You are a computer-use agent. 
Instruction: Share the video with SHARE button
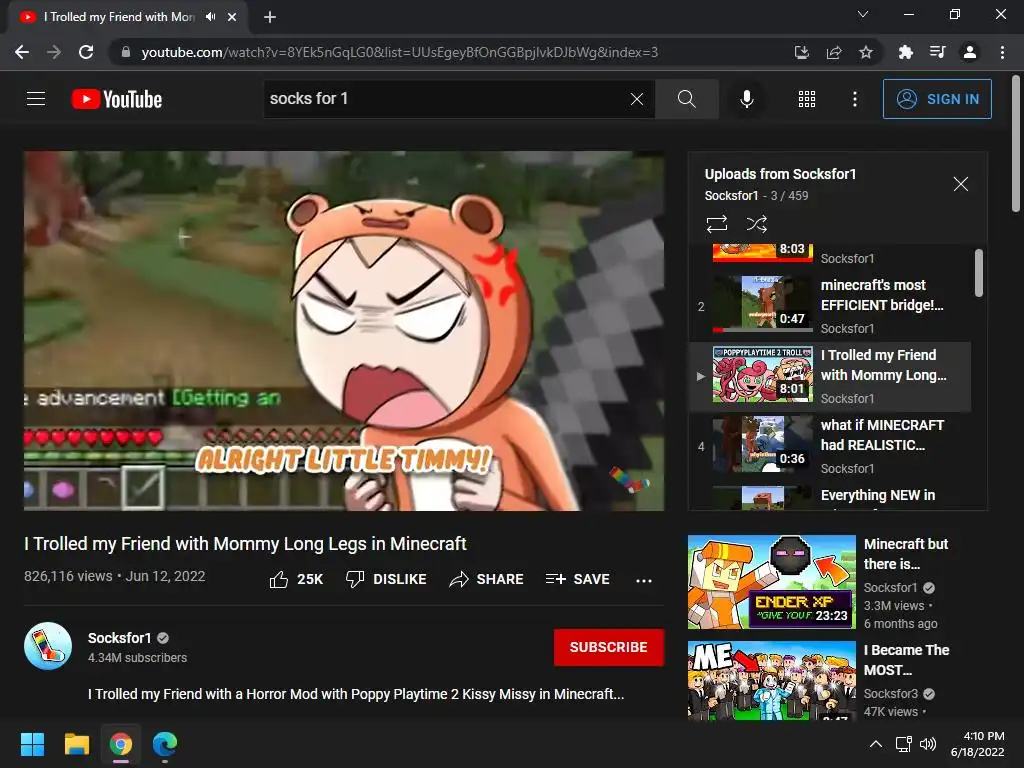487,579
